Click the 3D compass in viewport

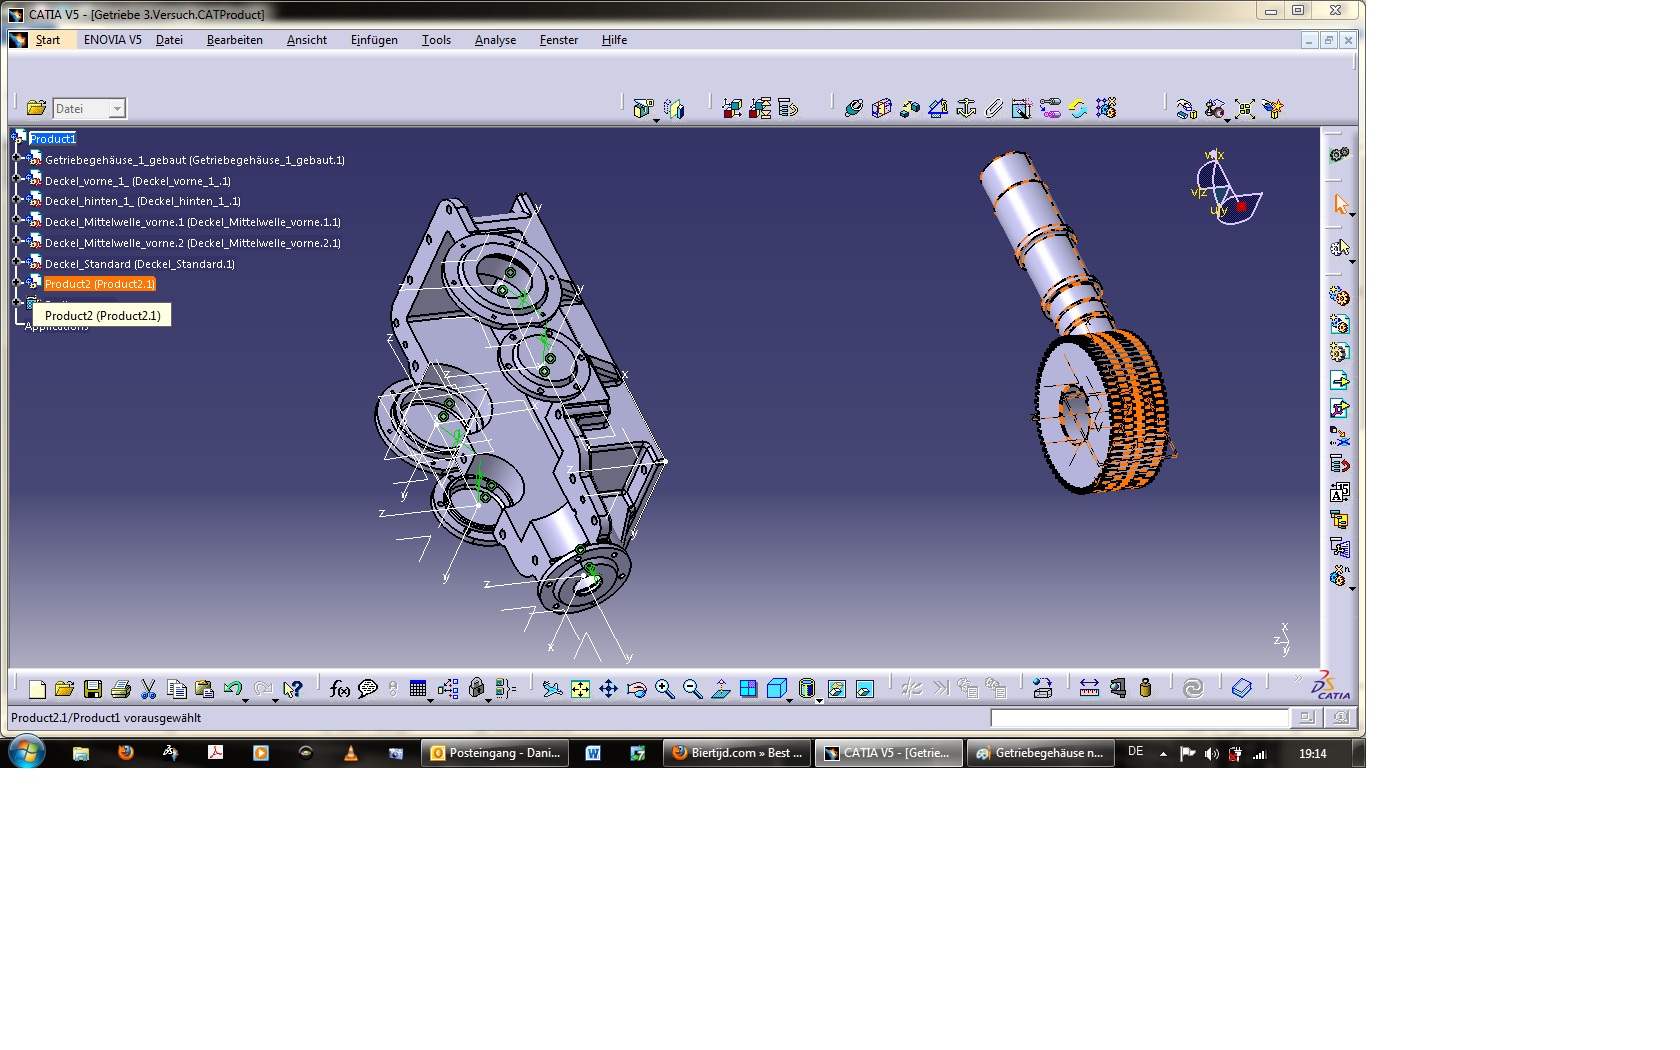click(x=1228, y=188)
